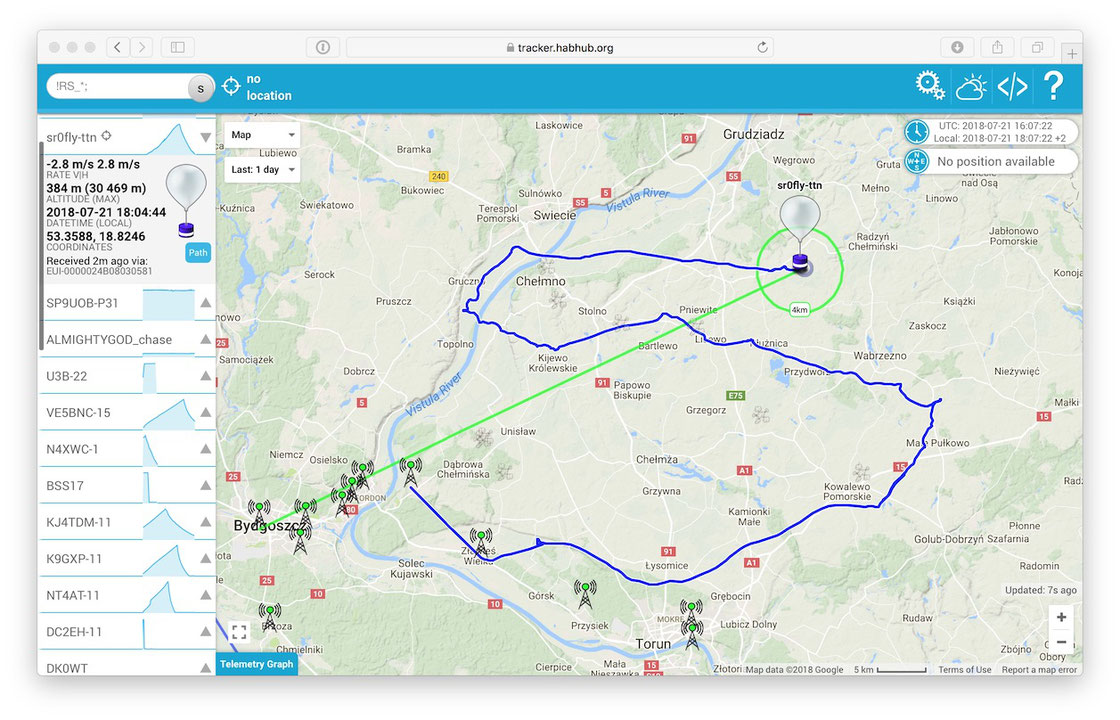
Task: Open the settings gears icon
Action: tap(929, 86)
